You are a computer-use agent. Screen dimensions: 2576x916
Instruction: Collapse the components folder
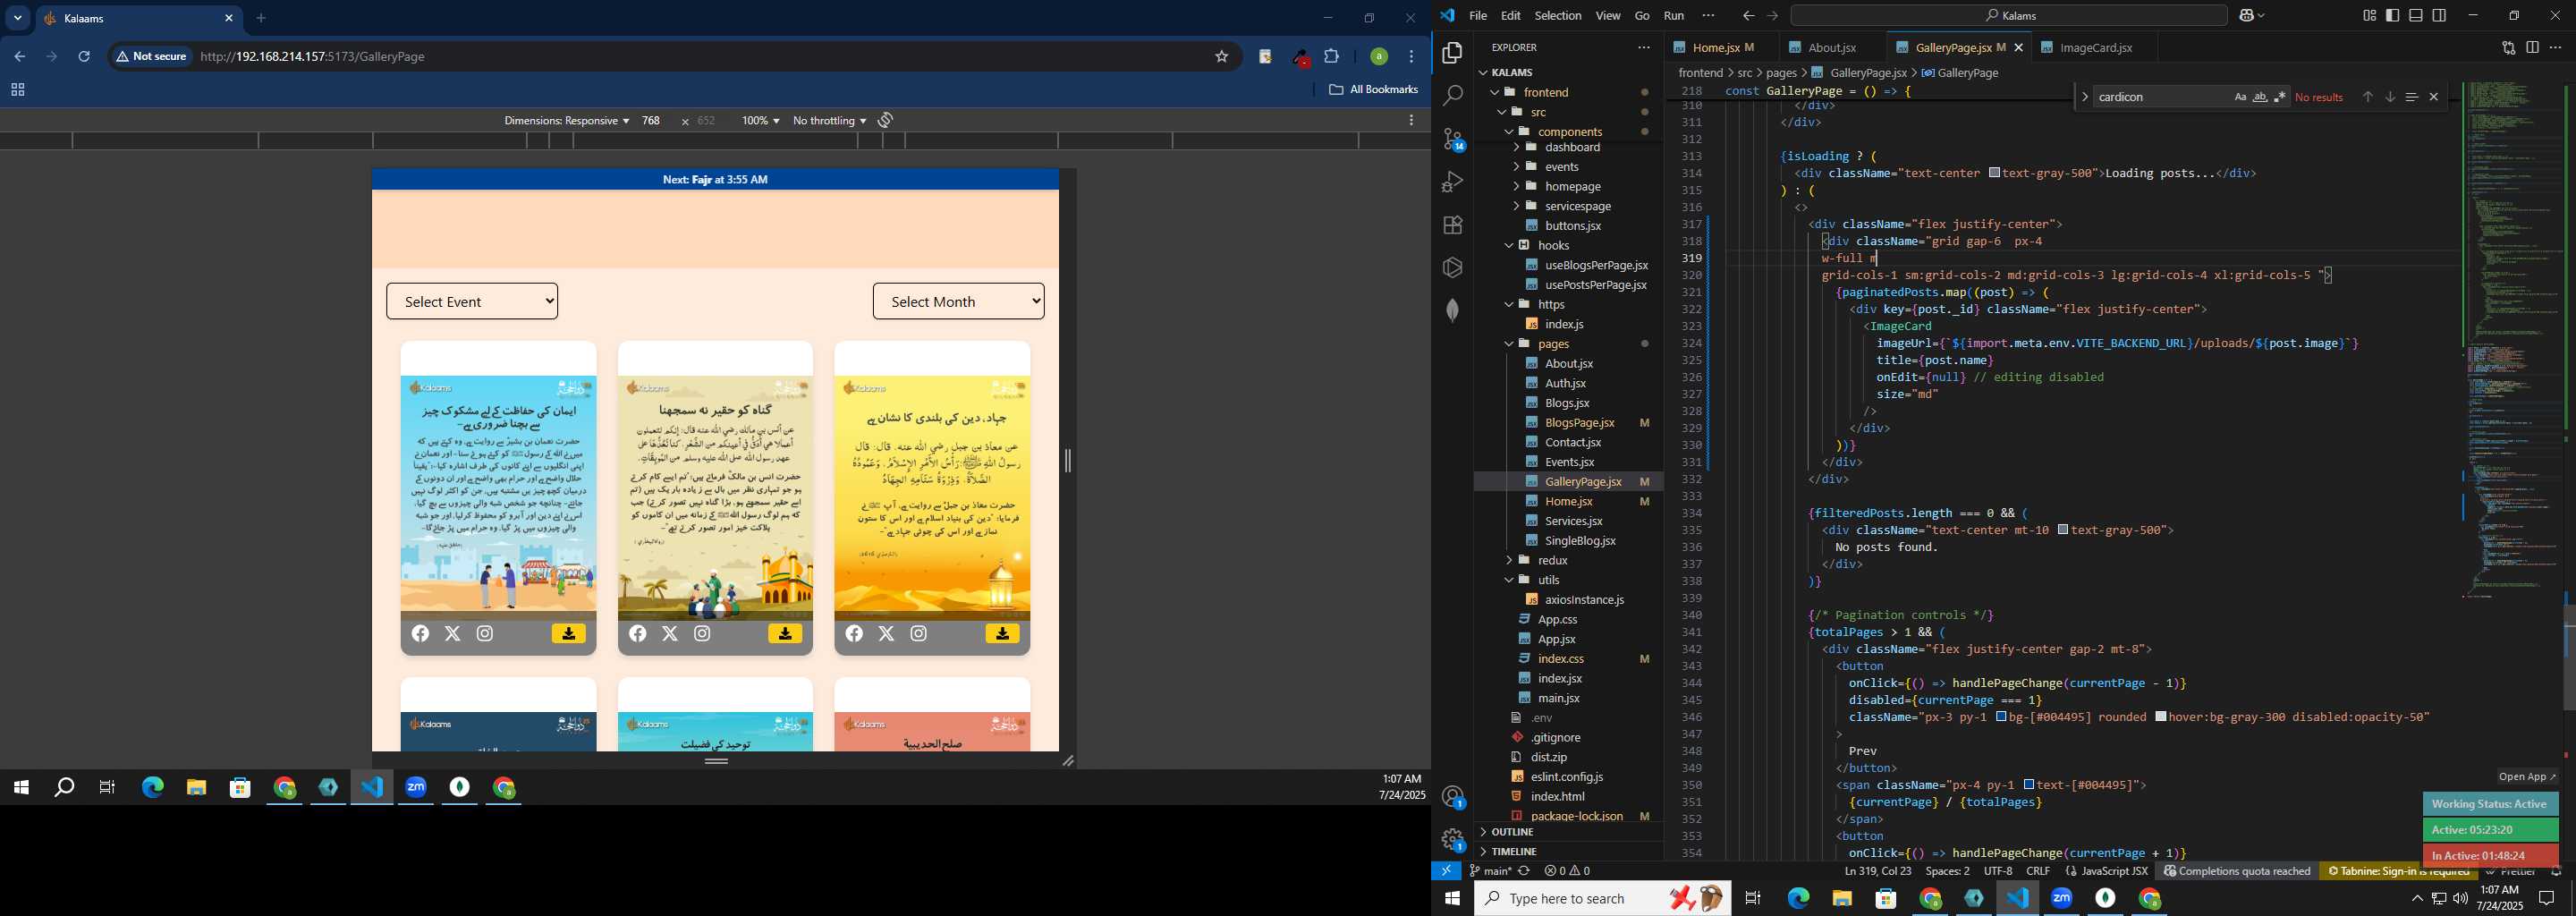[1570, 132]
